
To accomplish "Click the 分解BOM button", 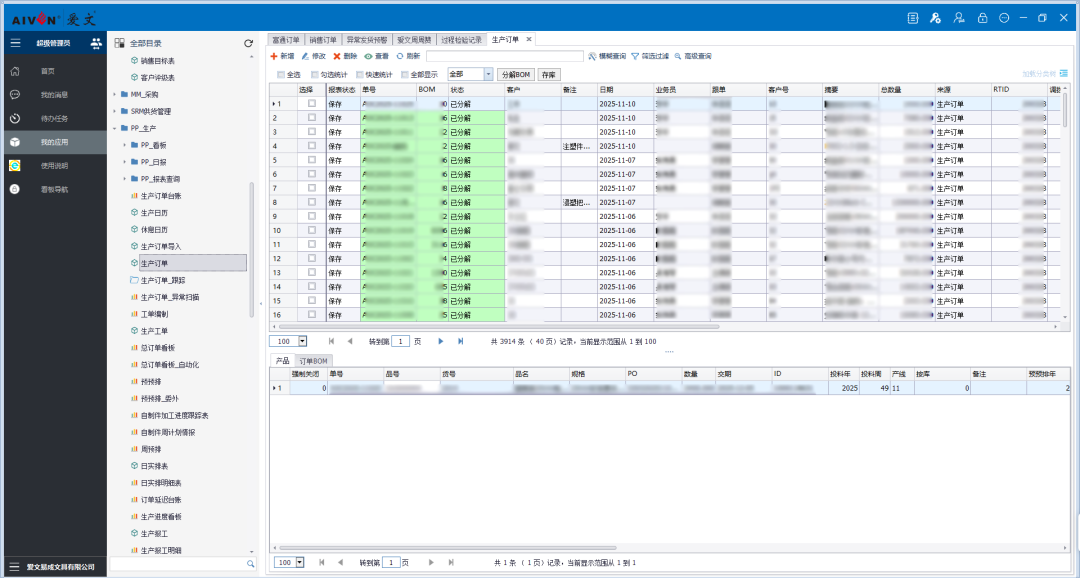I will click(x=515, y=74).
